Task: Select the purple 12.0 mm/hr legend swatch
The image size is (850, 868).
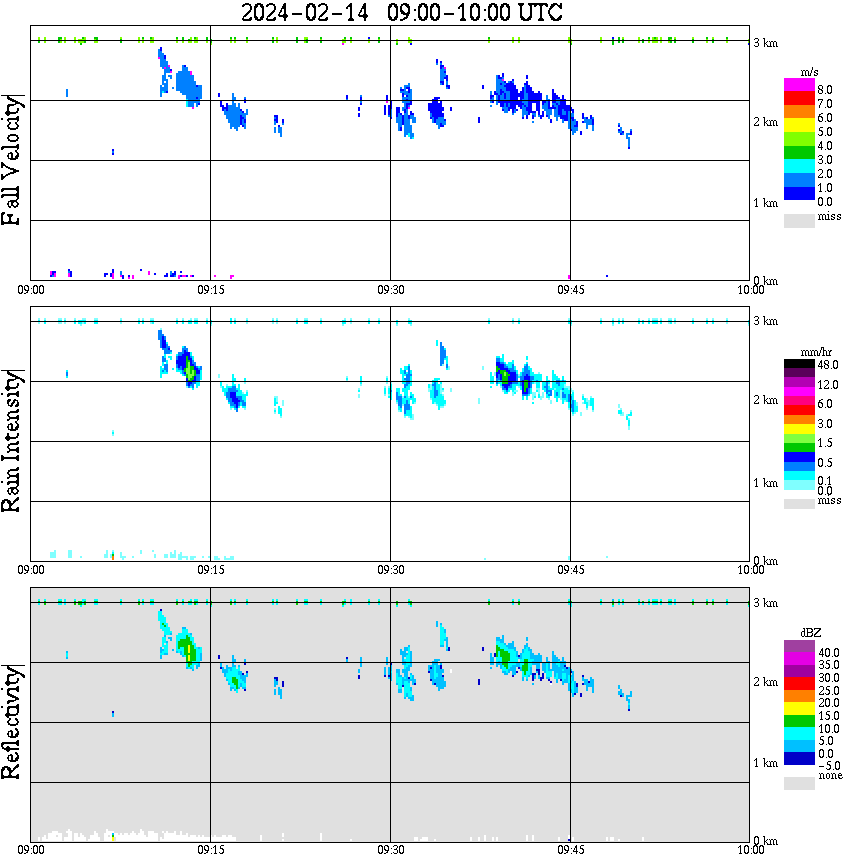Action: click(799, 383)
